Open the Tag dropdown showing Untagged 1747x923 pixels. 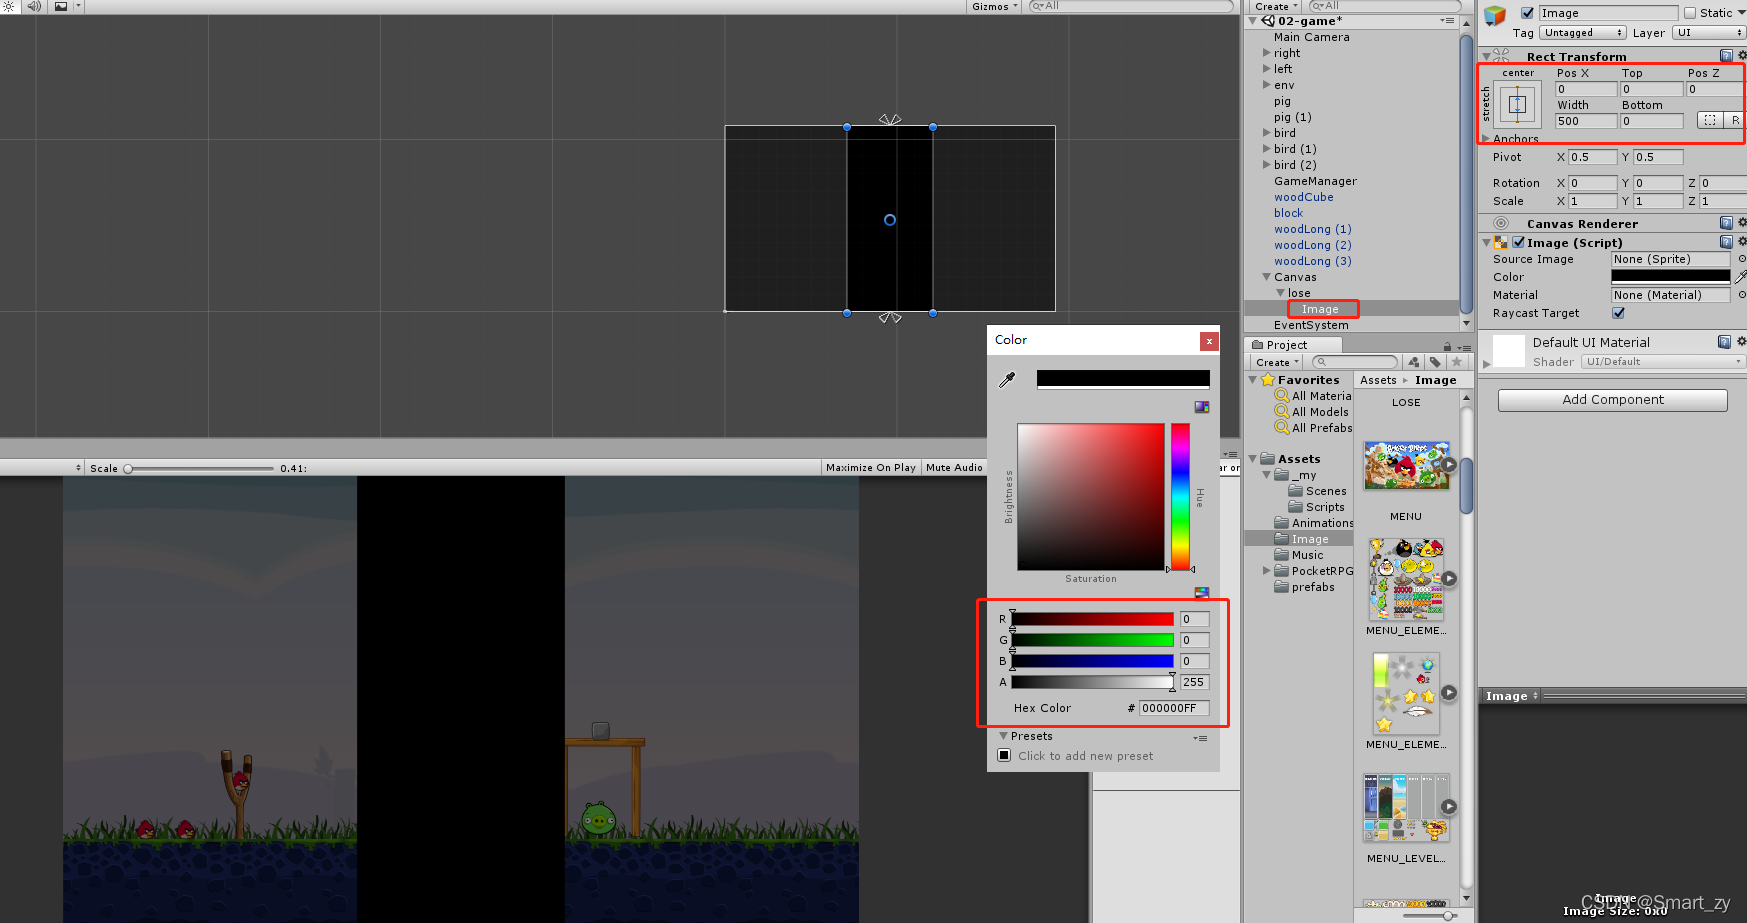coord(1583,33)
